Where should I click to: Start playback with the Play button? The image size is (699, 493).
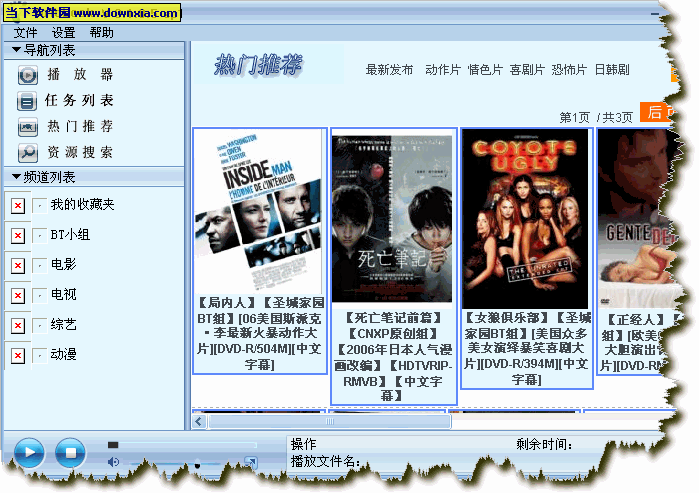(29, 452)
